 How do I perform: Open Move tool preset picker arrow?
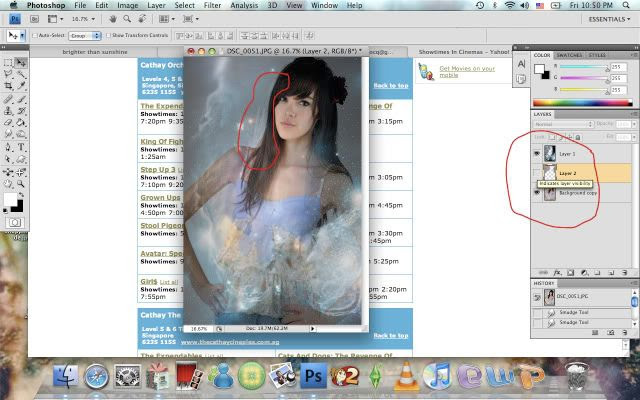click(x=22, y=36)
